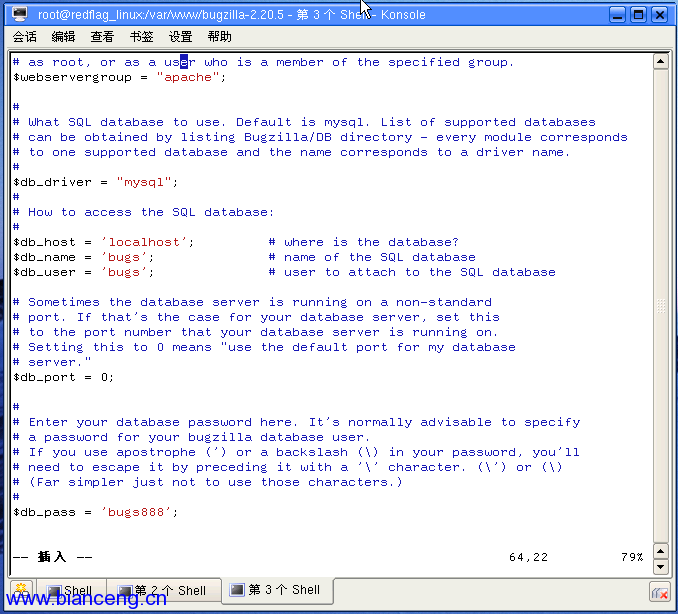
Task: Open the 设置 menu
Action: click(x=180, y=37)
